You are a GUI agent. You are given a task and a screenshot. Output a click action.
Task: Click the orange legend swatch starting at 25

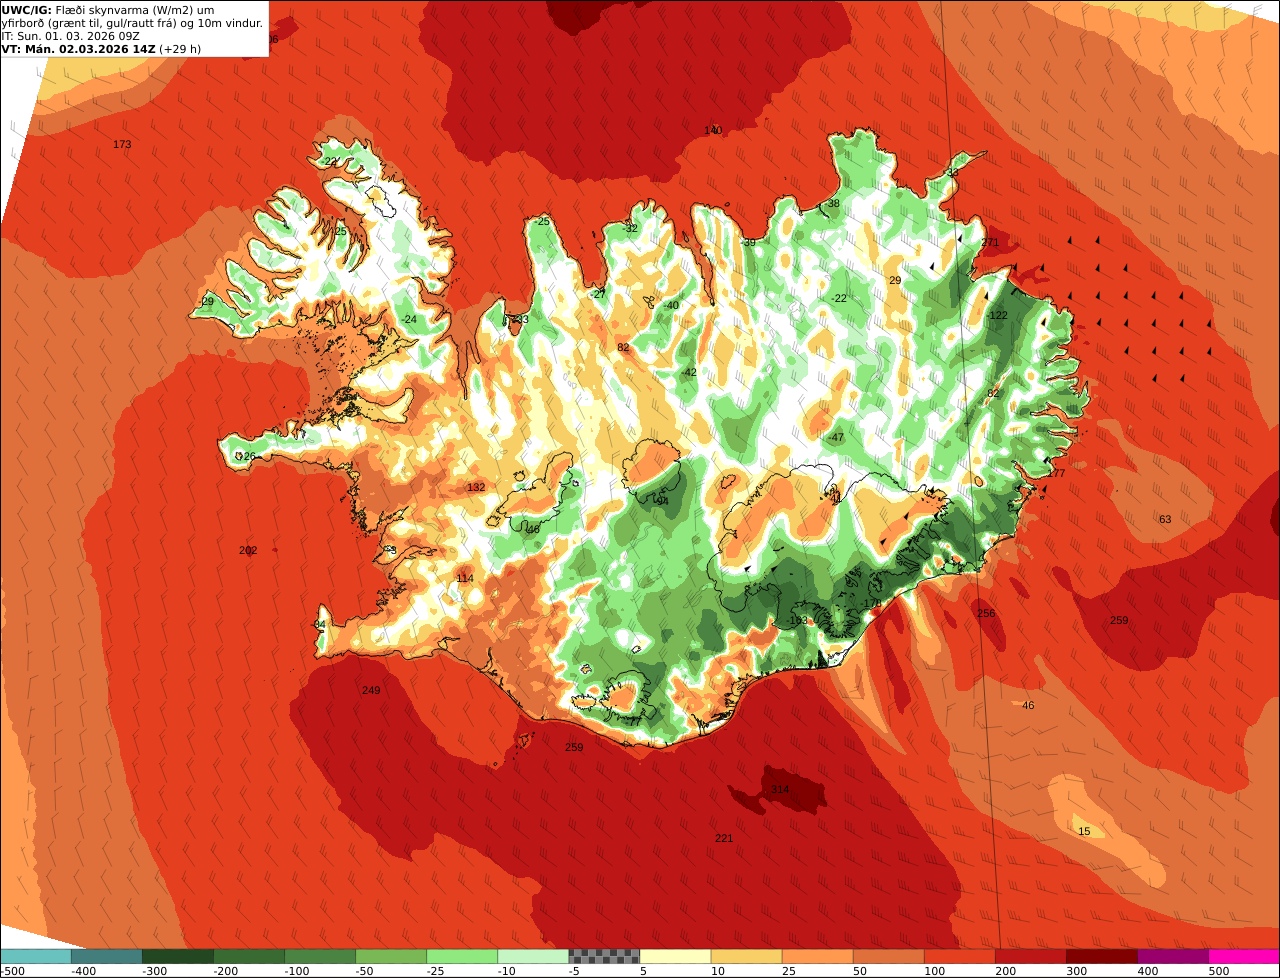pos(817,956)
